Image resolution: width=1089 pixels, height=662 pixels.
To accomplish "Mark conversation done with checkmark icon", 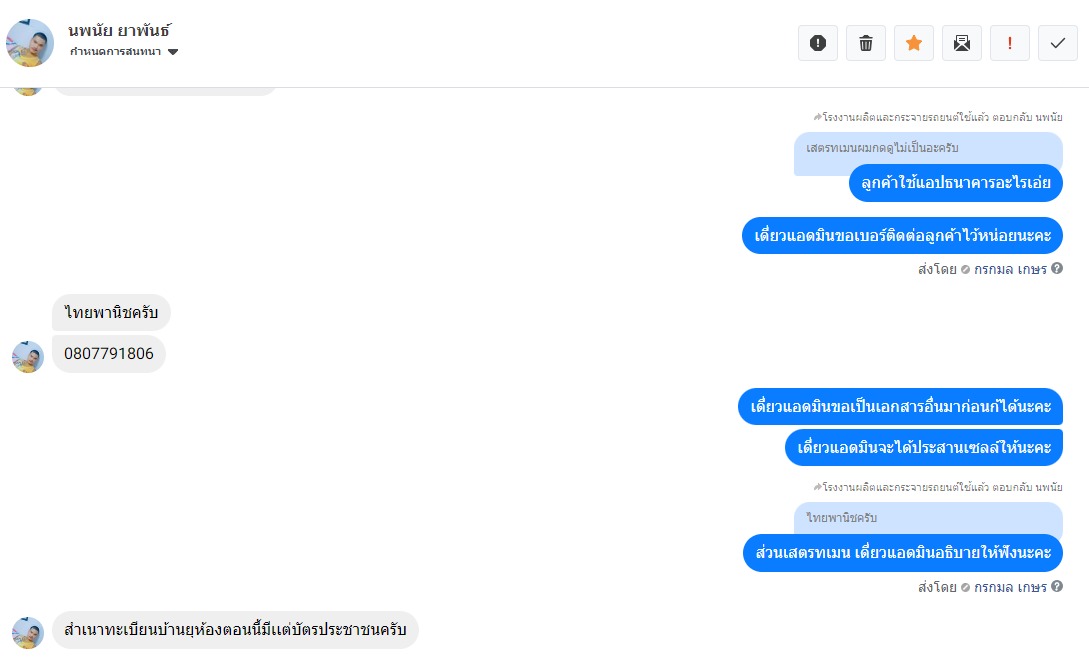I will (1058, 43).
